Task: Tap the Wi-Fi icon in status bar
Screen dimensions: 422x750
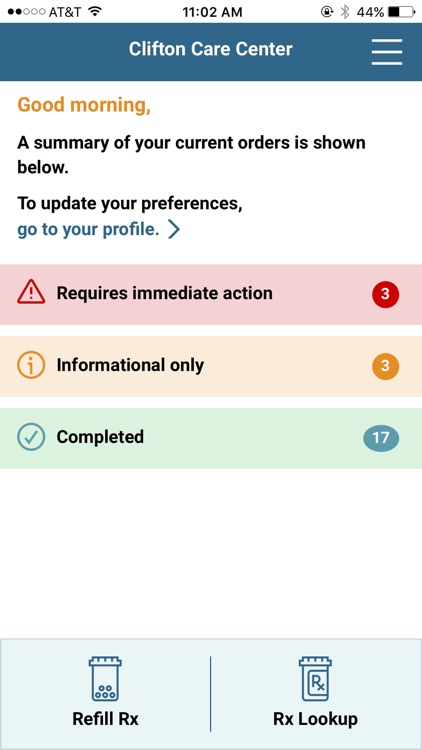Action: coord(96,11)
